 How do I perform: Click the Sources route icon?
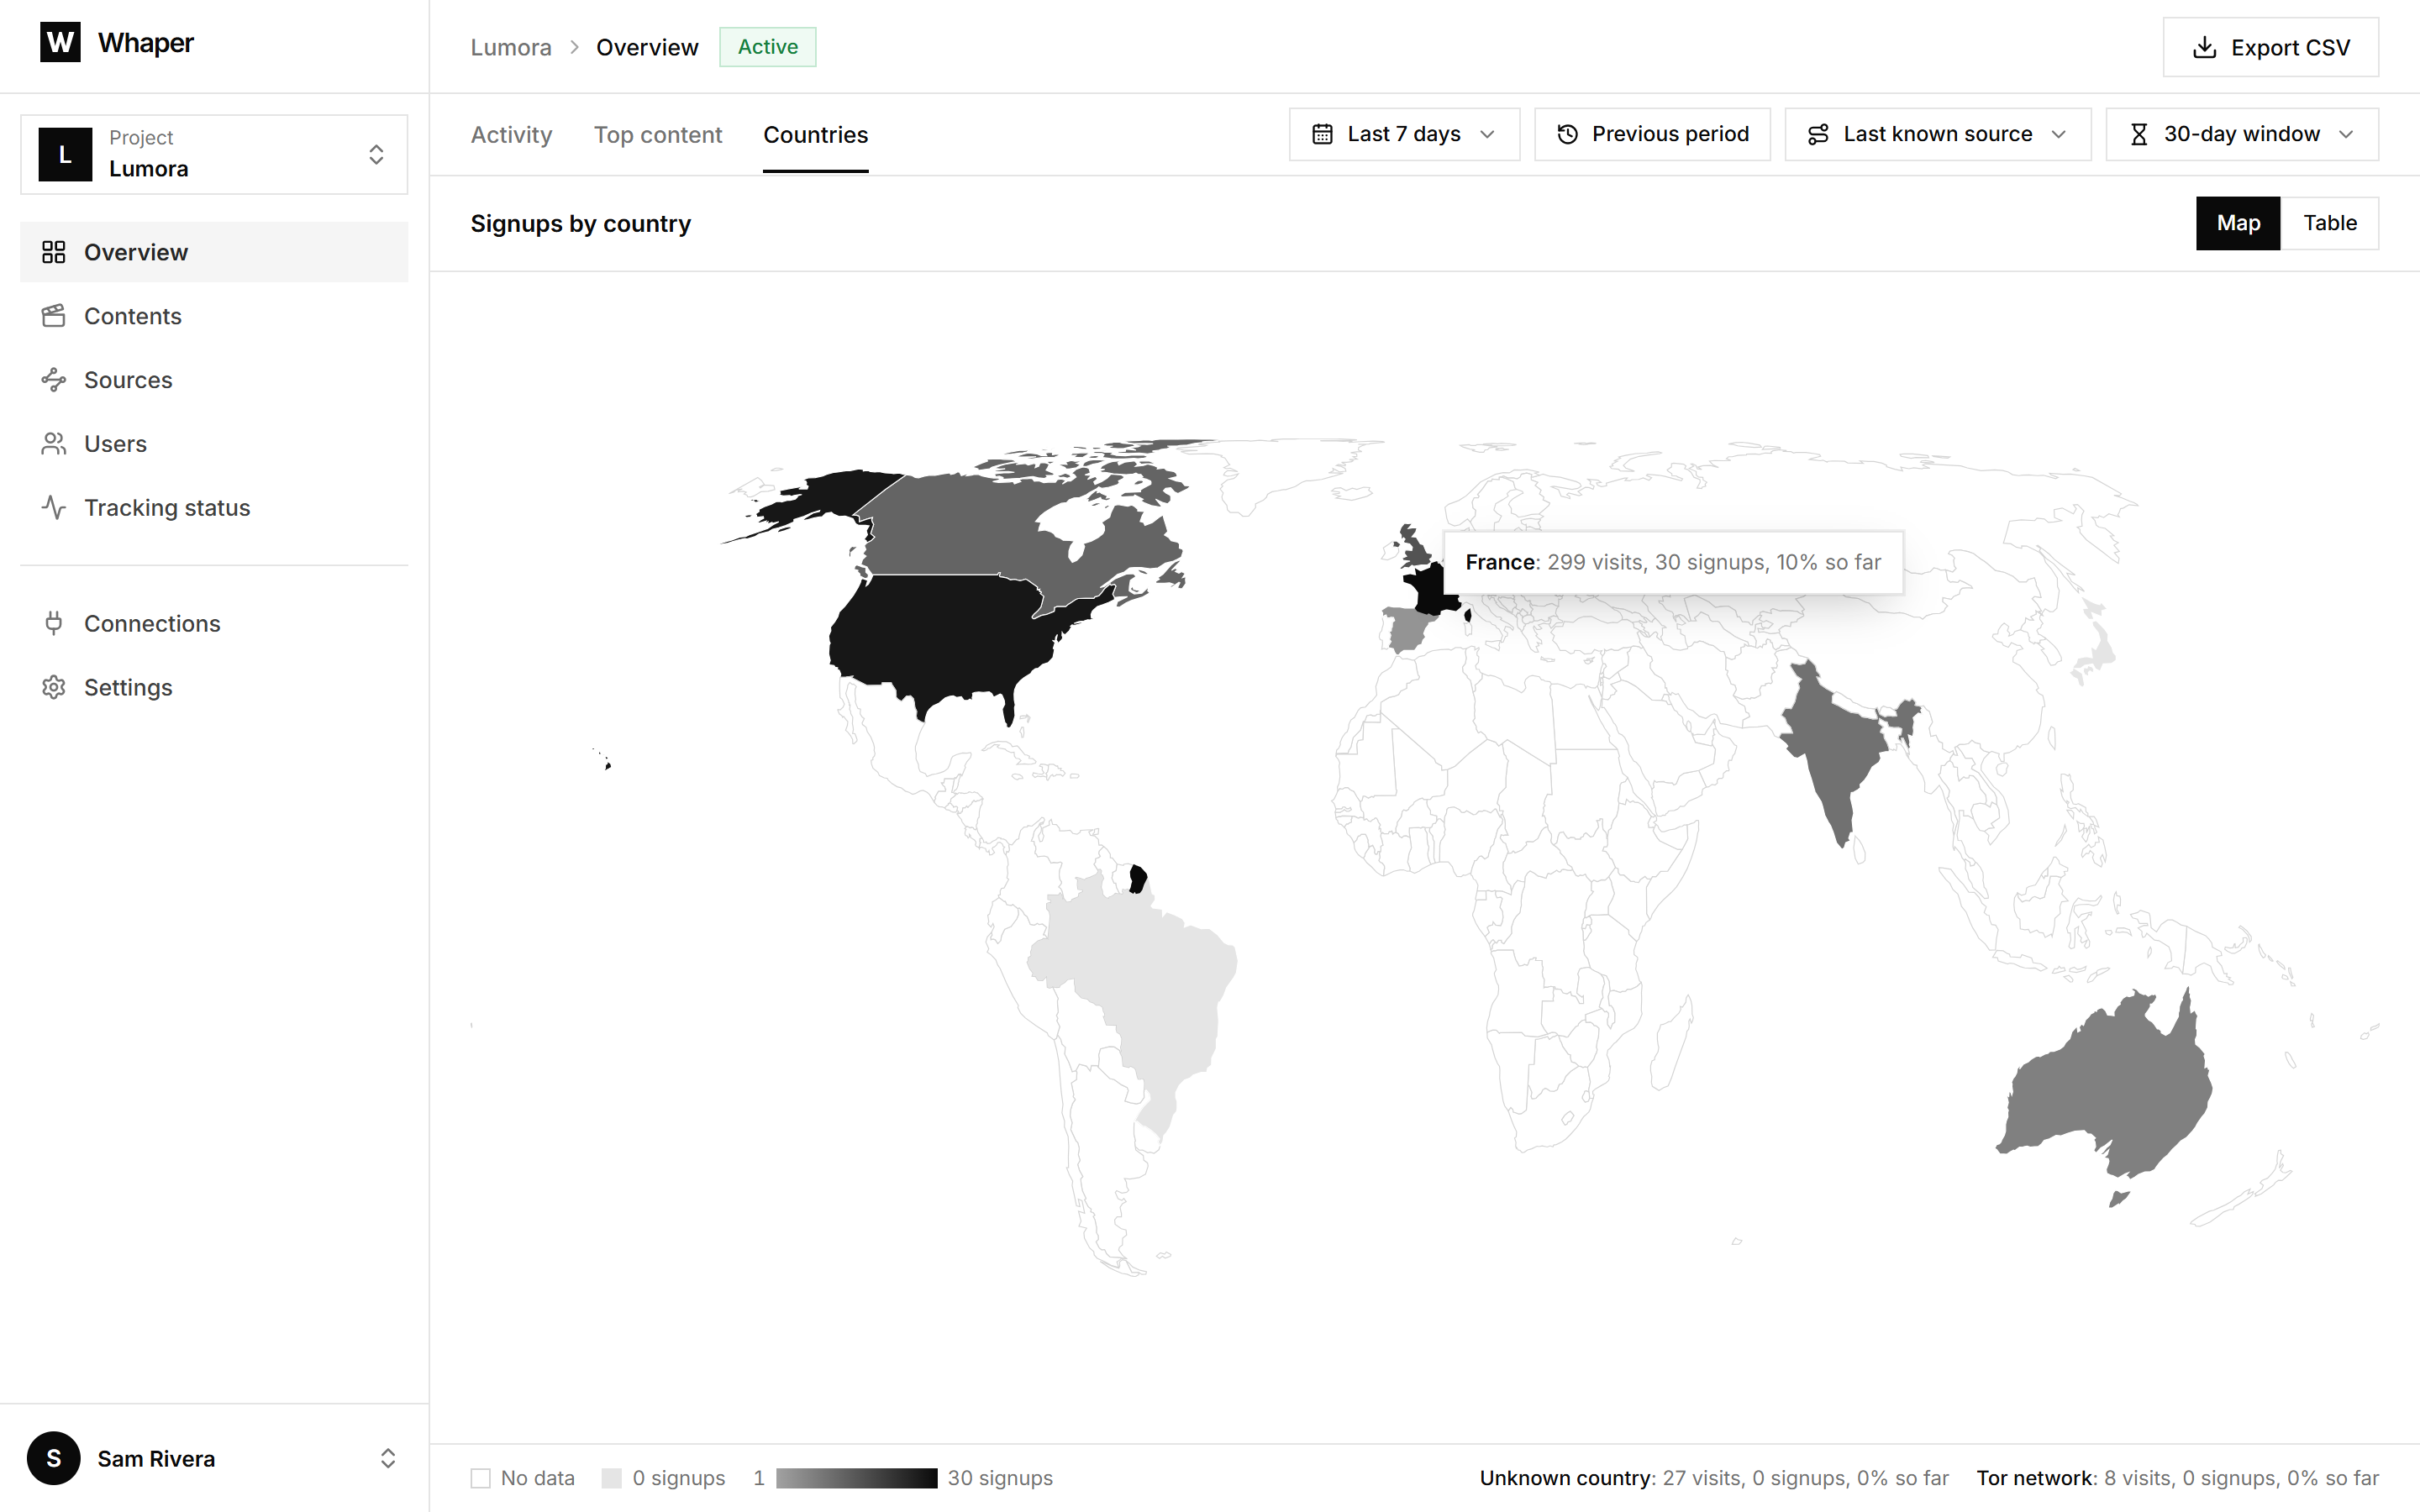point(54,380)
